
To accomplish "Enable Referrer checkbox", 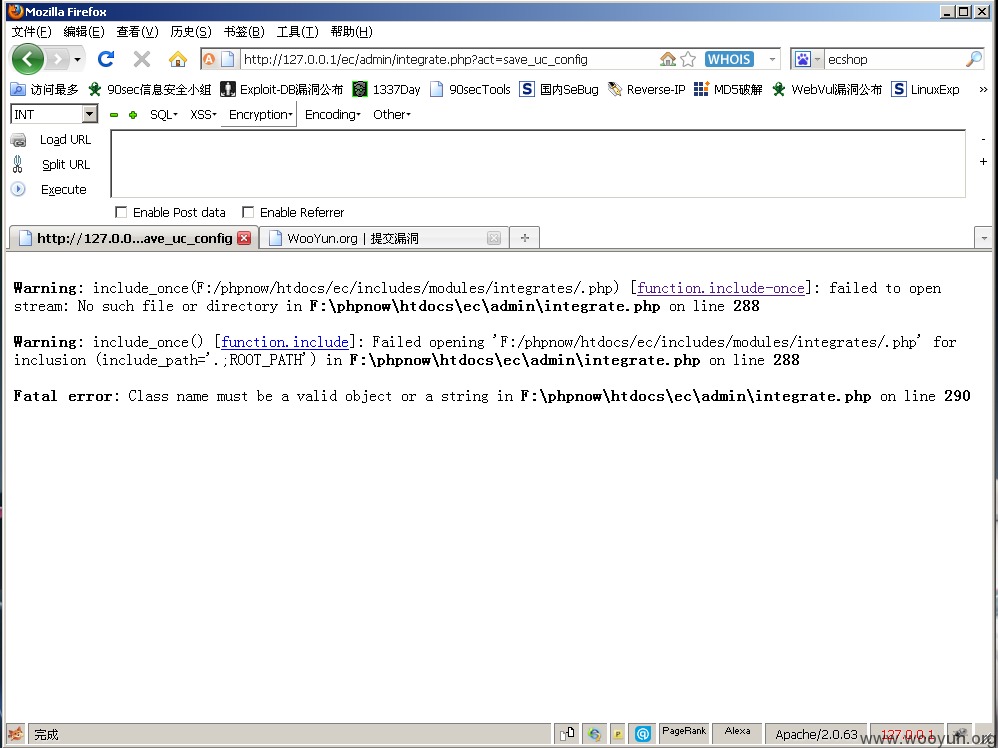I will tap(248, 212).
